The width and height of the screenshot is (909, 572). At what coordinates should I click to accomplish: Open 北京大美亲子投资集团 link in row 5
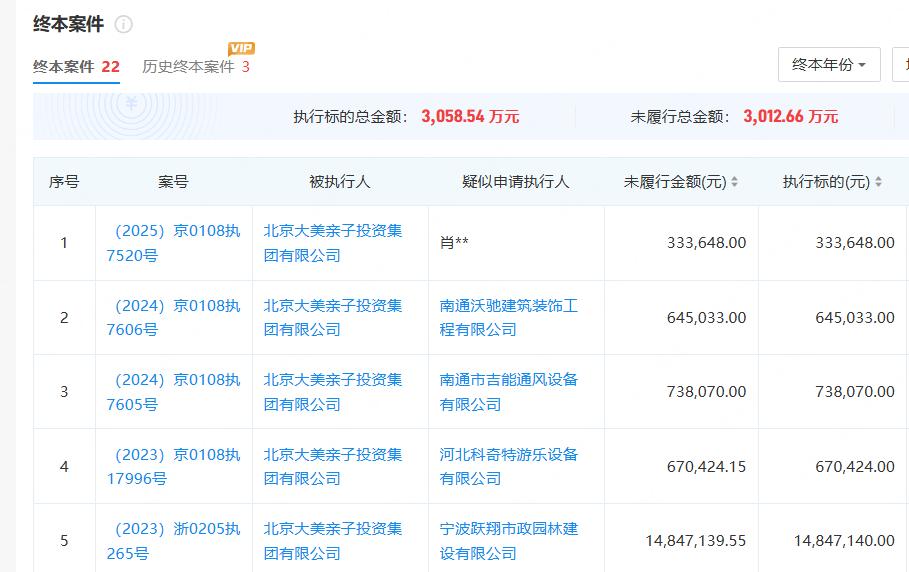pyautogui.click(x=333, y=541)
